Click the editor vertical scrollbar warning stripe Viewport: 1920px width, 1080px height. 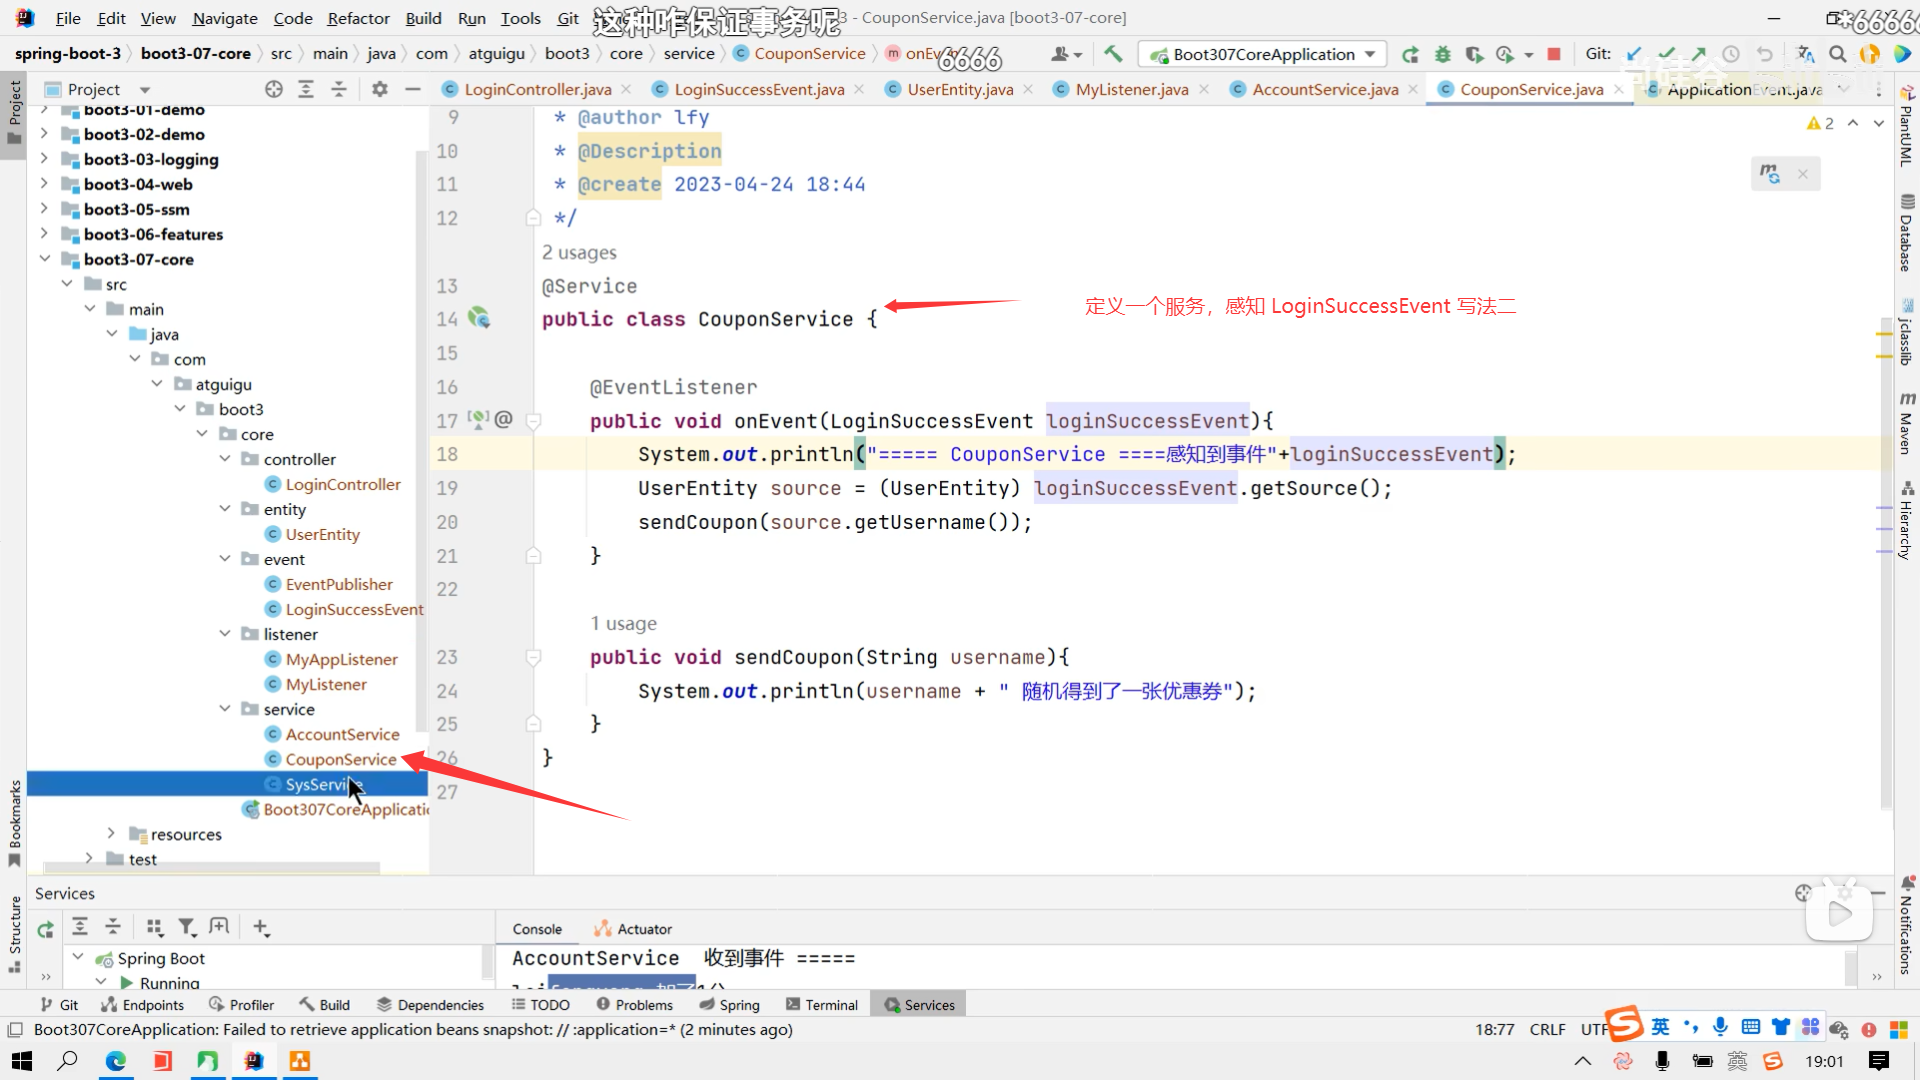(x=1884, y=333)
